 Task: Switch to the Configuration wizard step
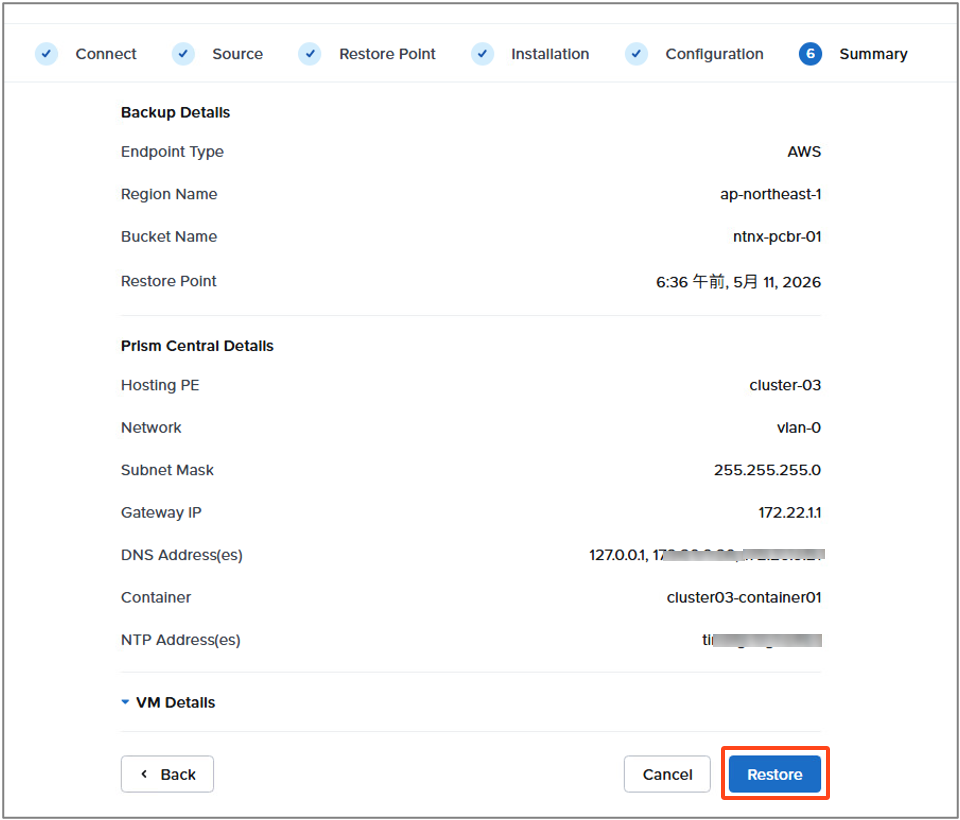tap(714, 54)
